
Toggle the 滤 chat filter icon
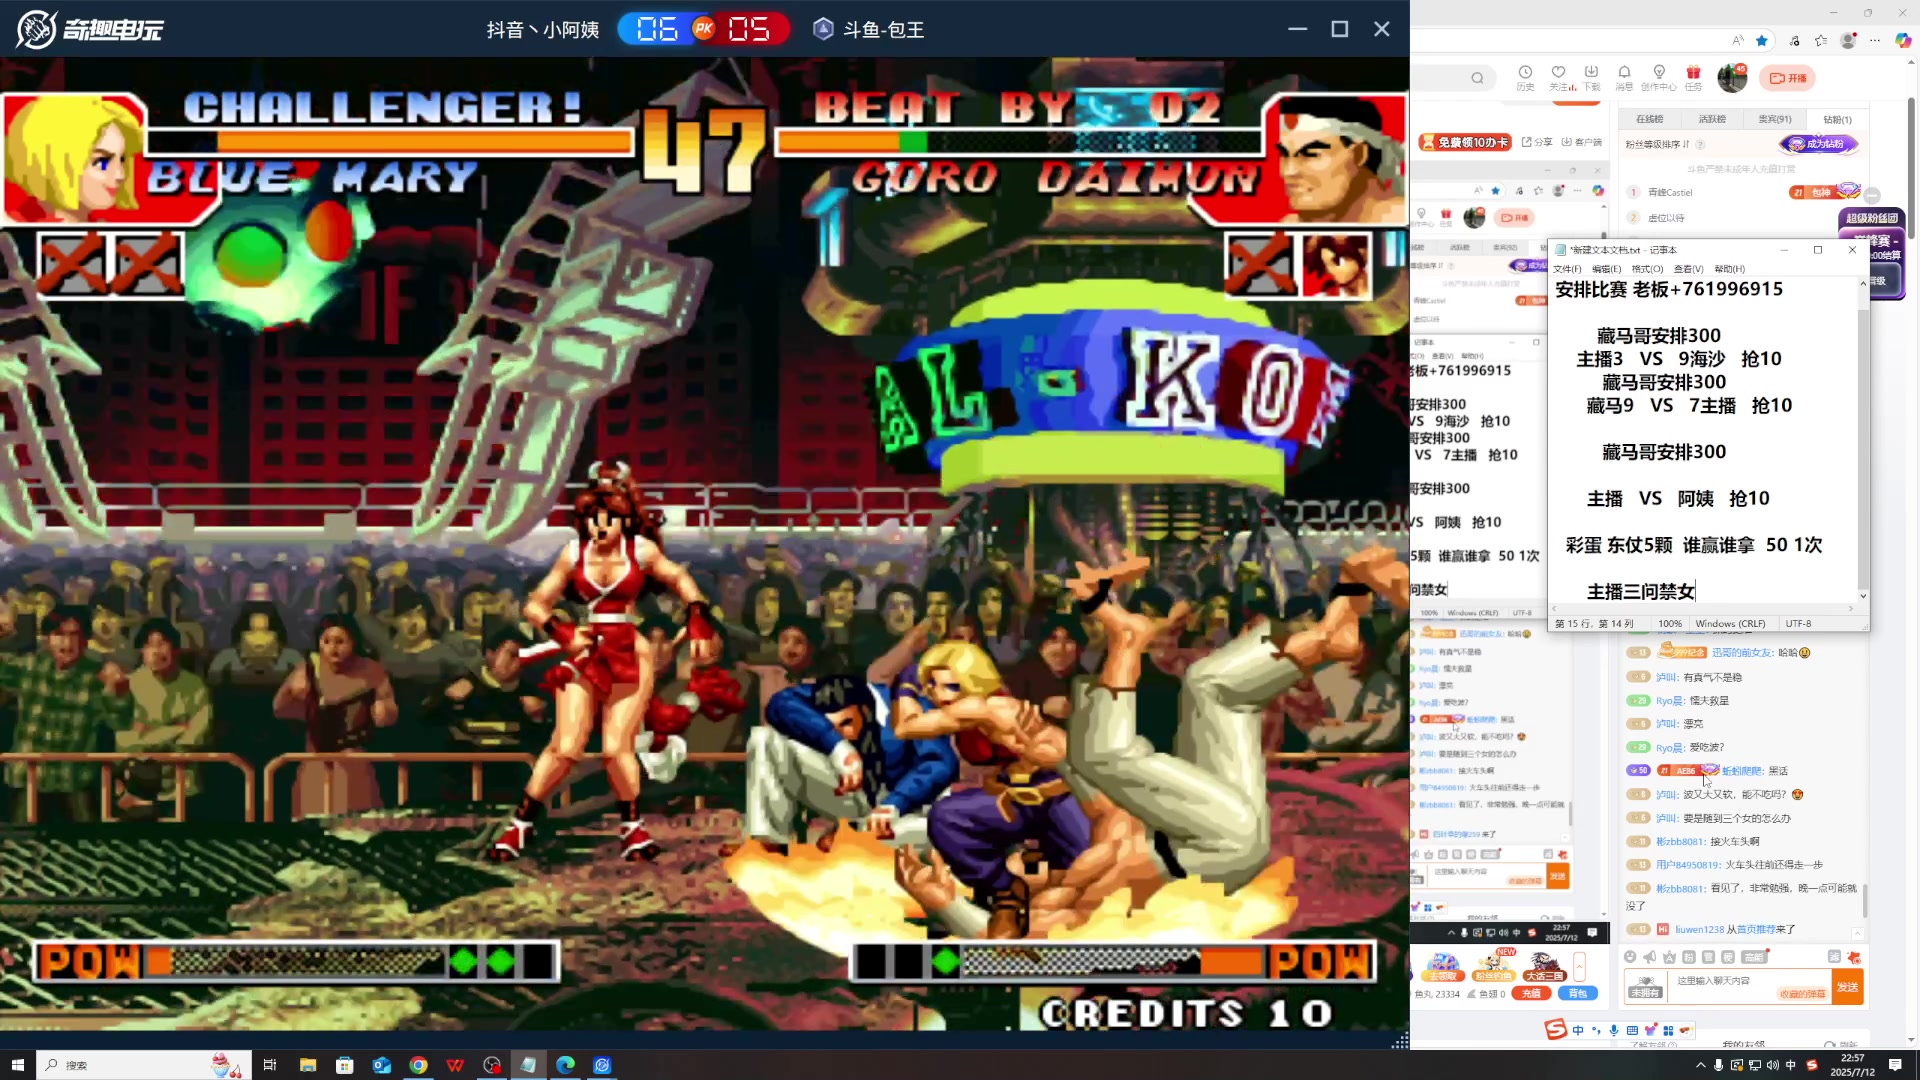[1834, 957]
